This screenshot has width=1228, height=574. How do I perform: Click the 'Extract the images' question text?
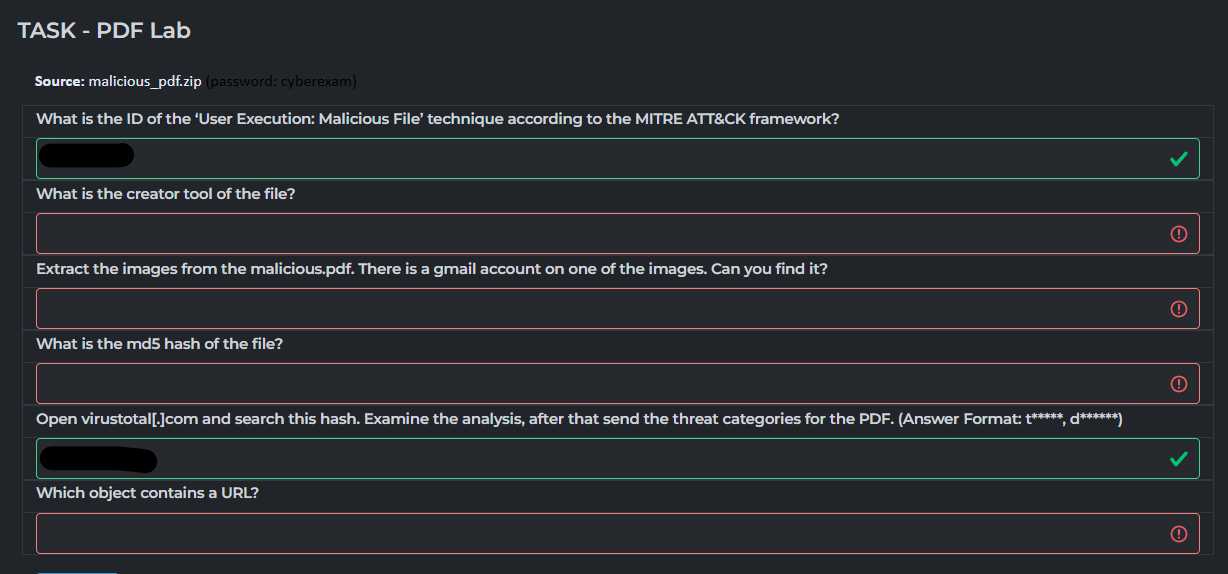tap(432, 269)
